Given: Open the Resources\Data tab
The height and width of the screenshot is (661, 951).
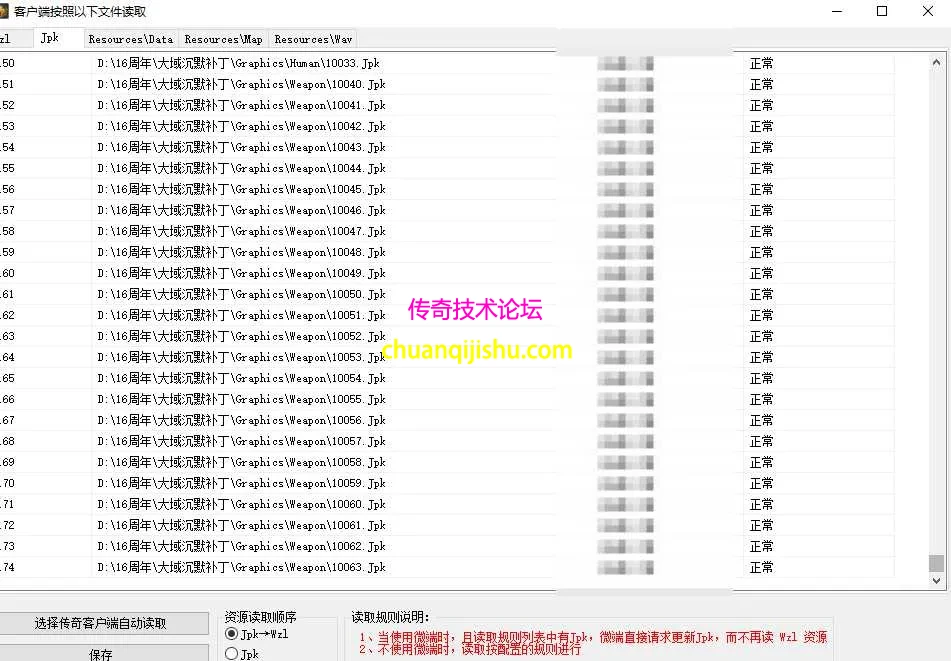Looking at the screenshot, I should pos(130,39).
